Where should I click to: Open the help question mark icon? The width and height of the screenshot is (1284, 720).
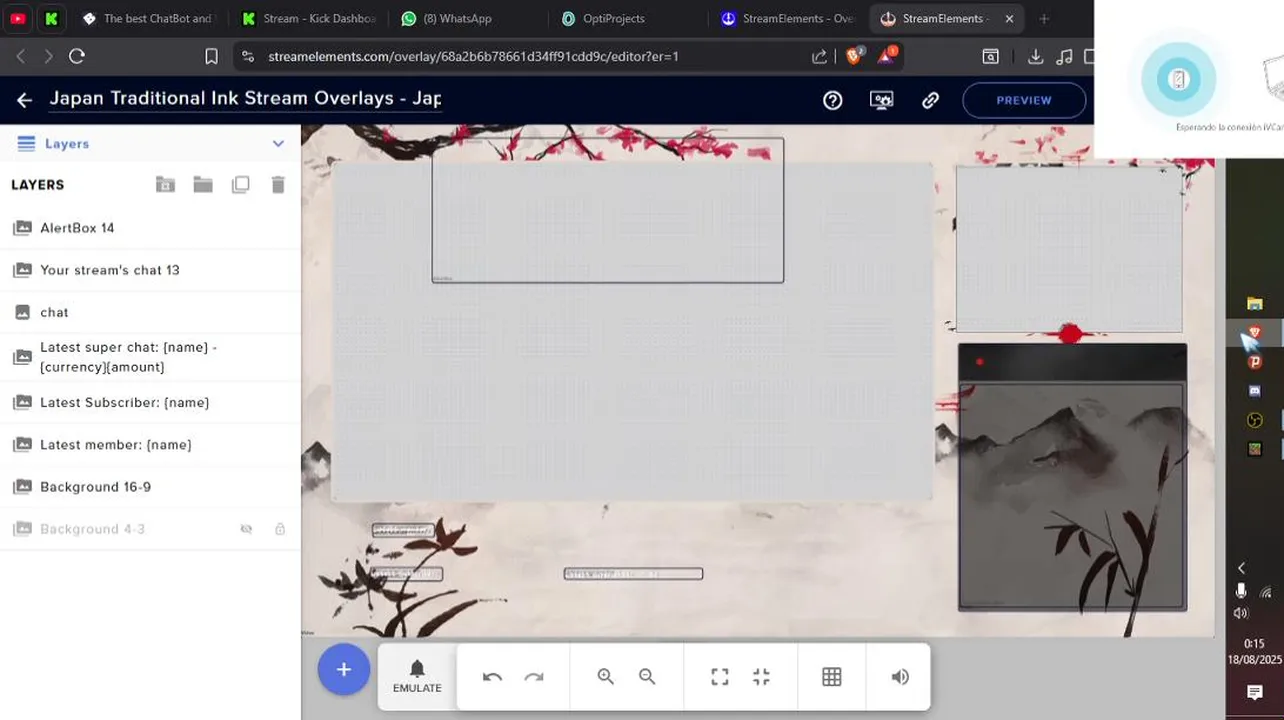tap(833, 100)
